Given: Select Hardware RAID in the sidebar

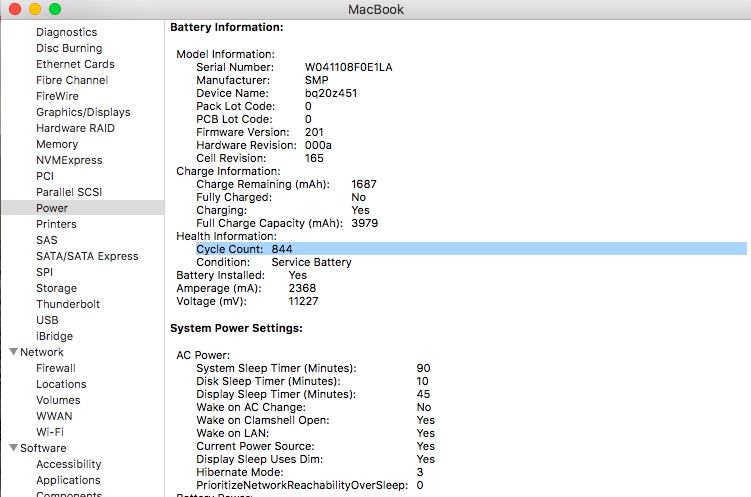Looking at the screenshot, I should pyautogui.click(x=75, y=128).
